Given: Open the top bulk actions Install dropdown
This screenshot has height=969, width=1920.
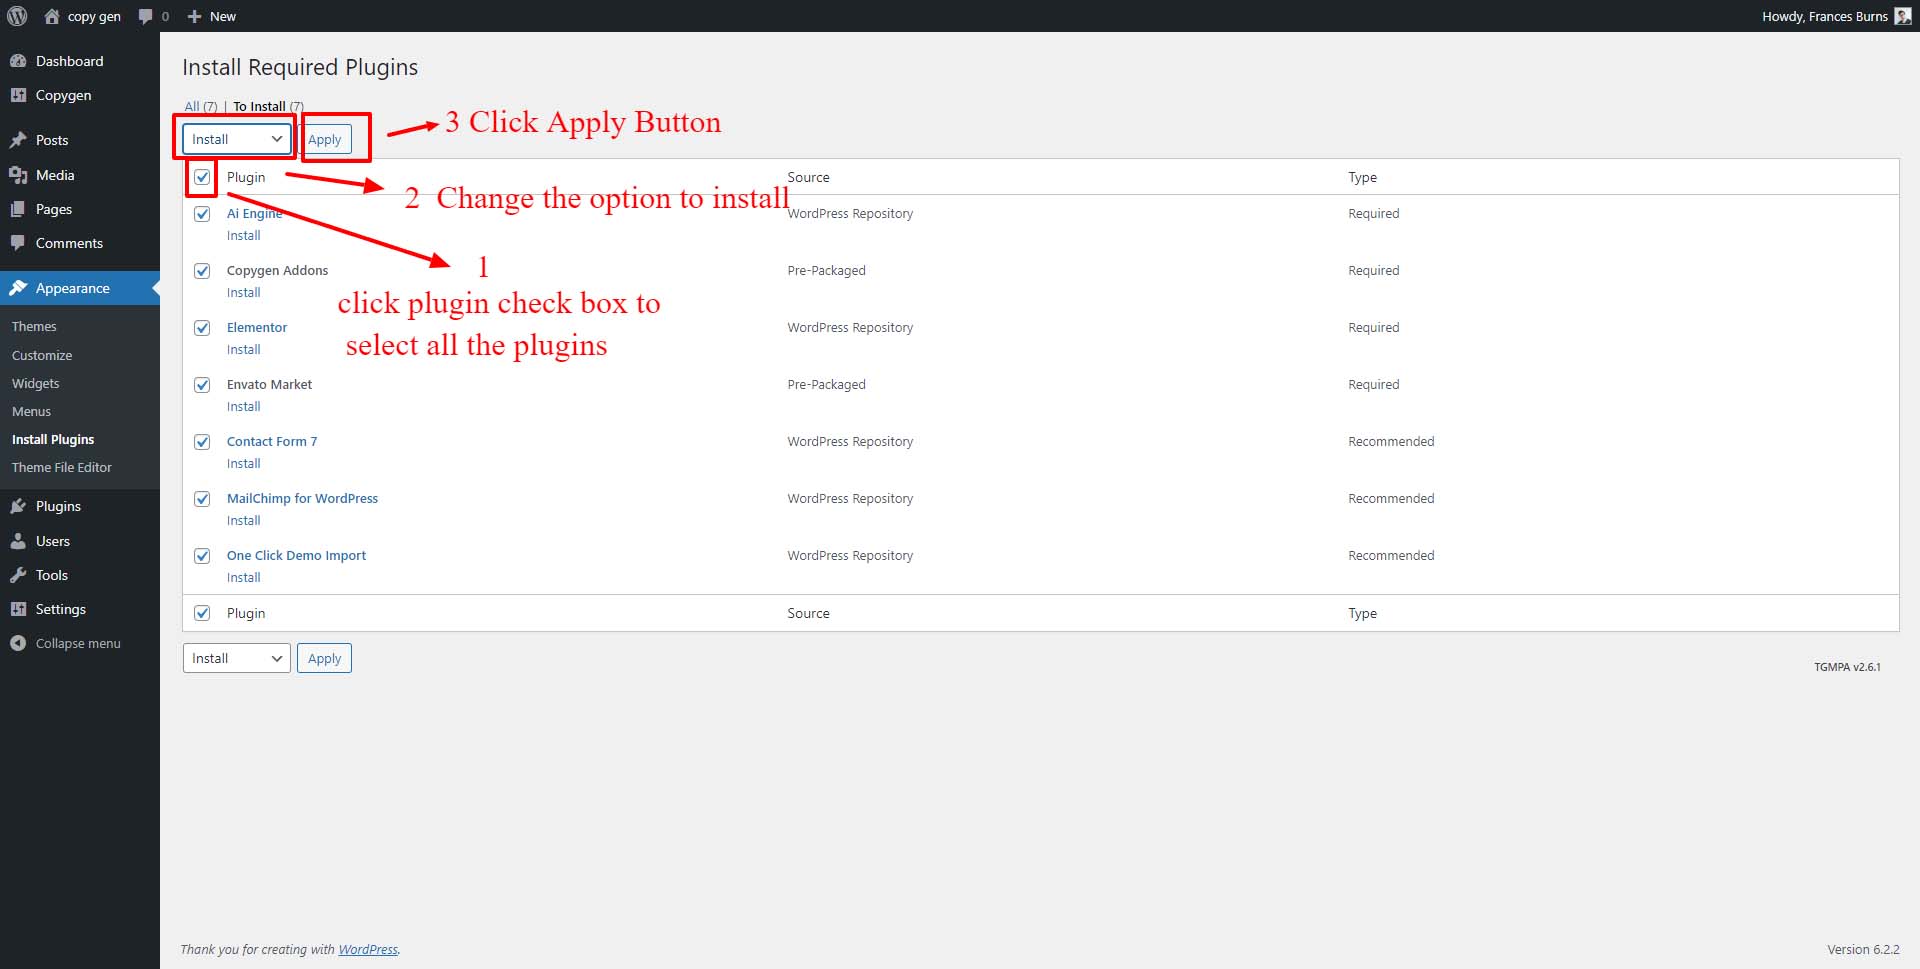Looking at the screenshot, I should [x=237, y=139].
